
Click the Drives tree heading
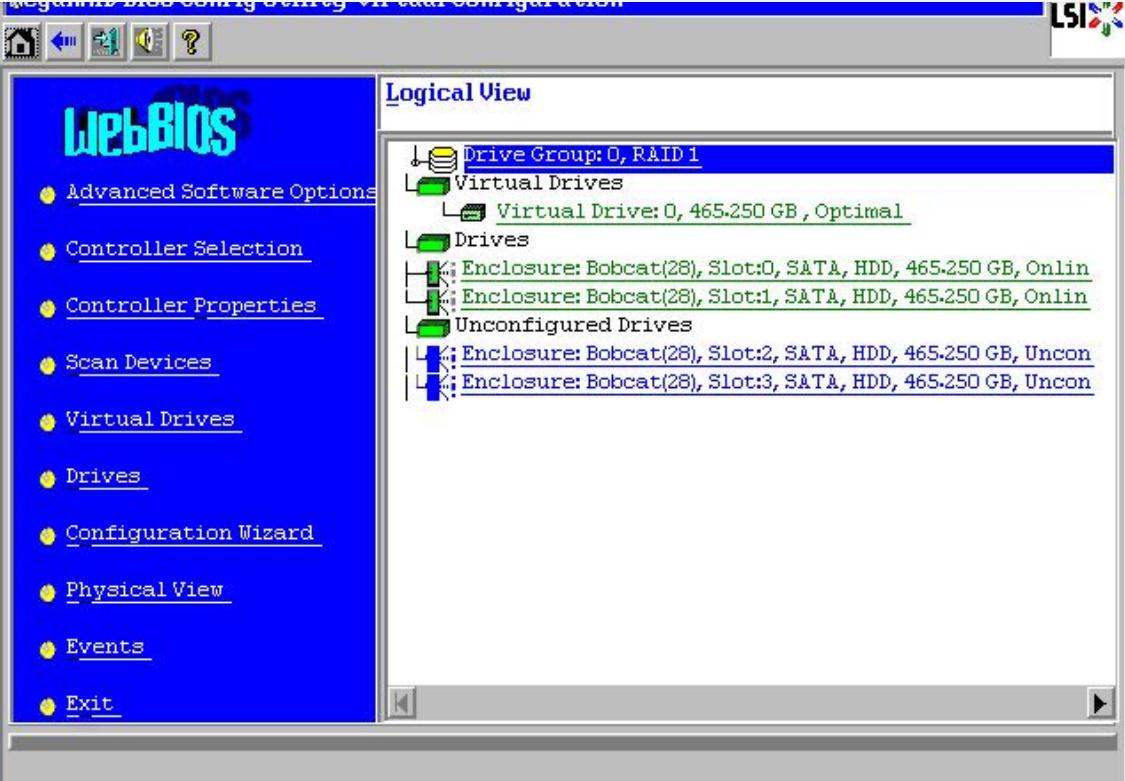pos(492,240)
